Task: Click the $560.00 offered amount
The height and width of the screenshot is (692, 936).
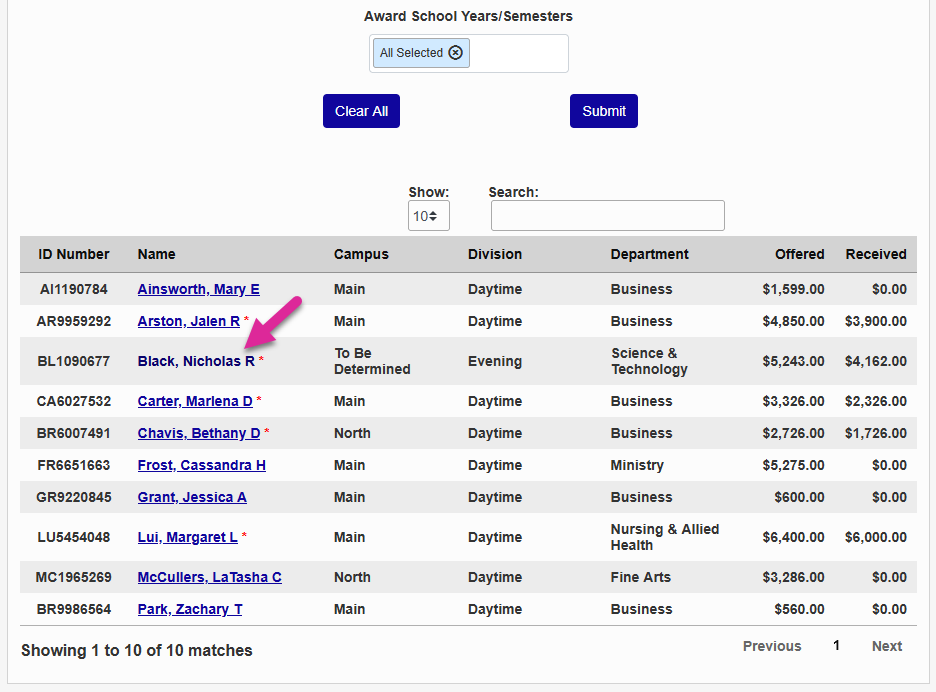Action: point(799,610)
